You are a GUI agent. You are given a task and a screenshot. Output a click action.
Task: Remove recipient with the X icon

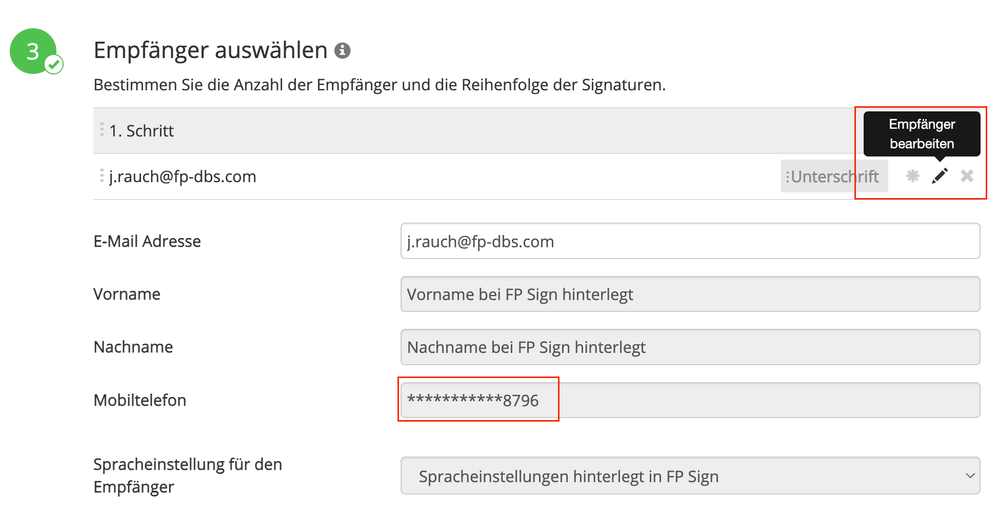(967, 176)
